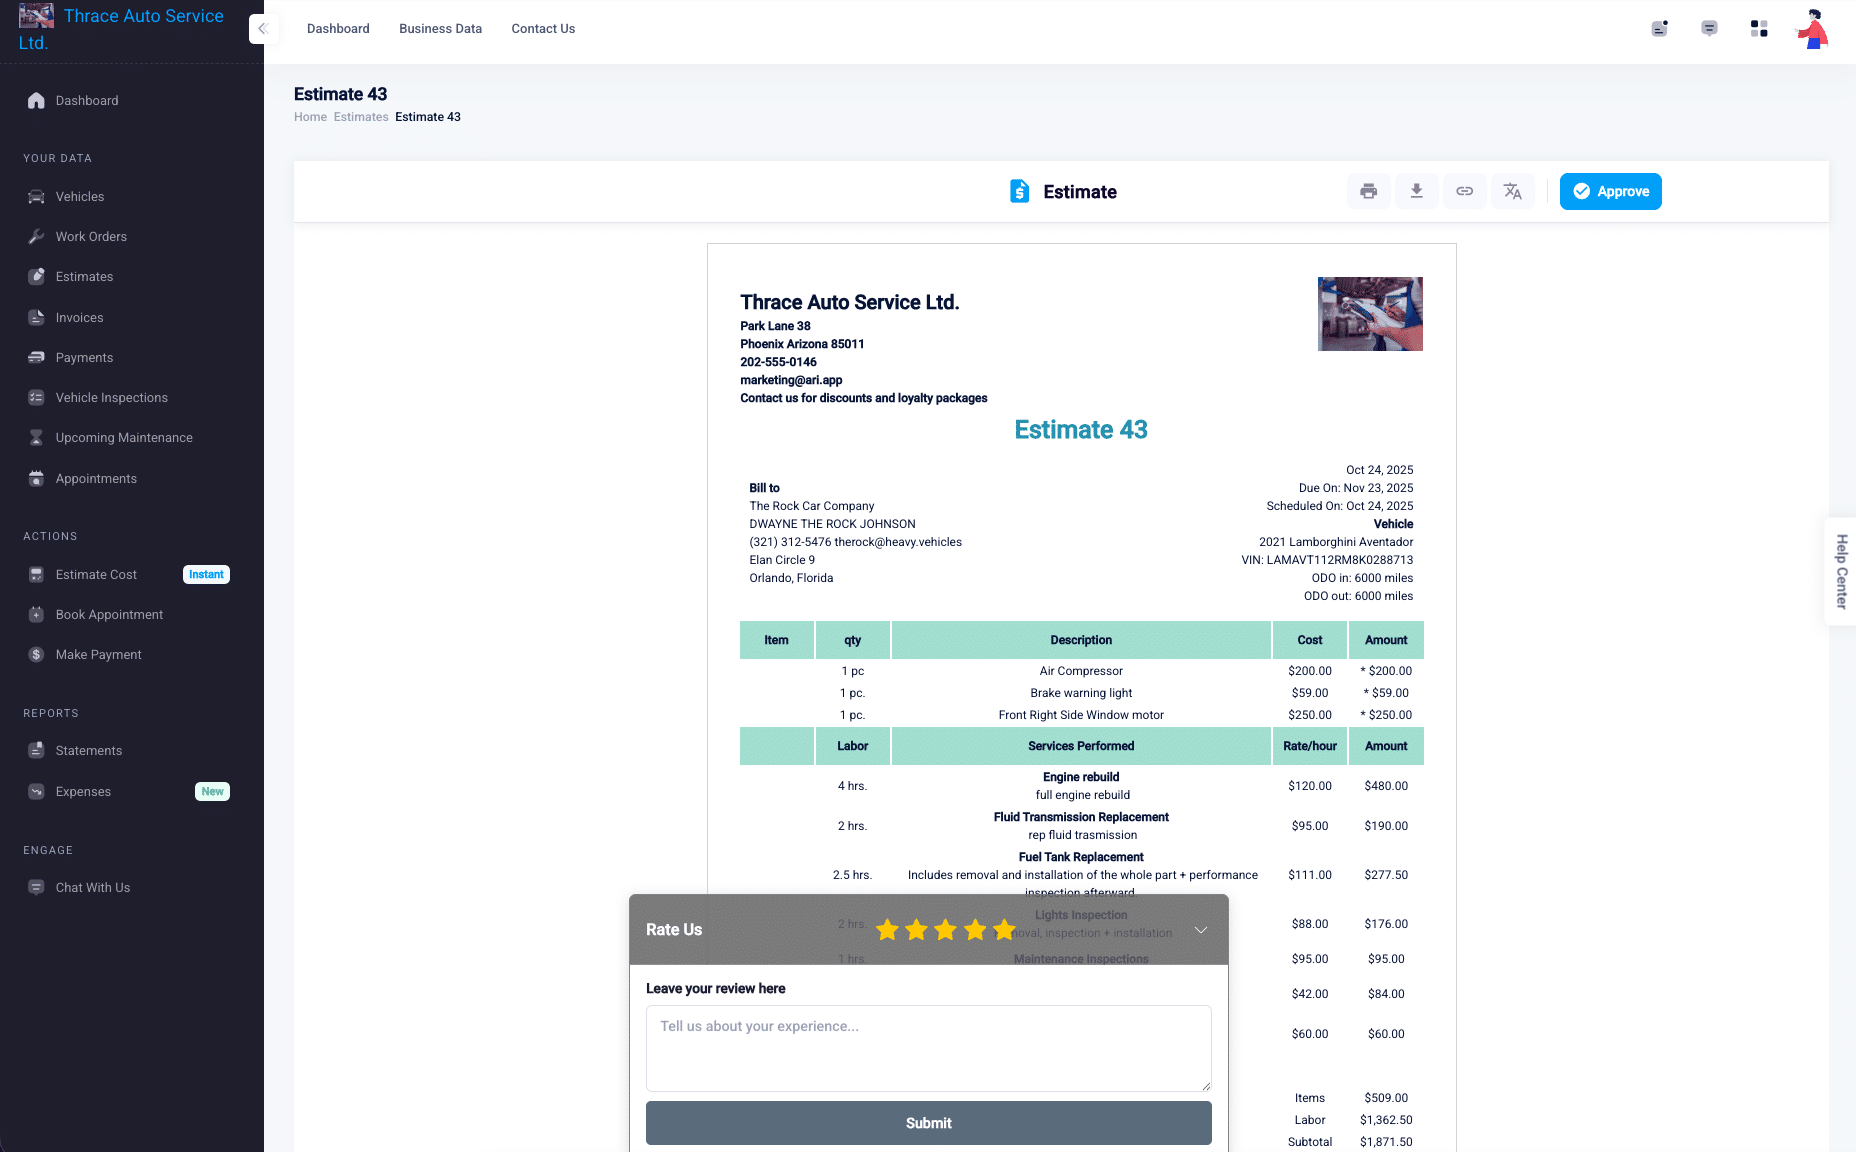The image size is (1856, 1152).
Task: Select Invoices in the sidebar
Action: point(79,318)
